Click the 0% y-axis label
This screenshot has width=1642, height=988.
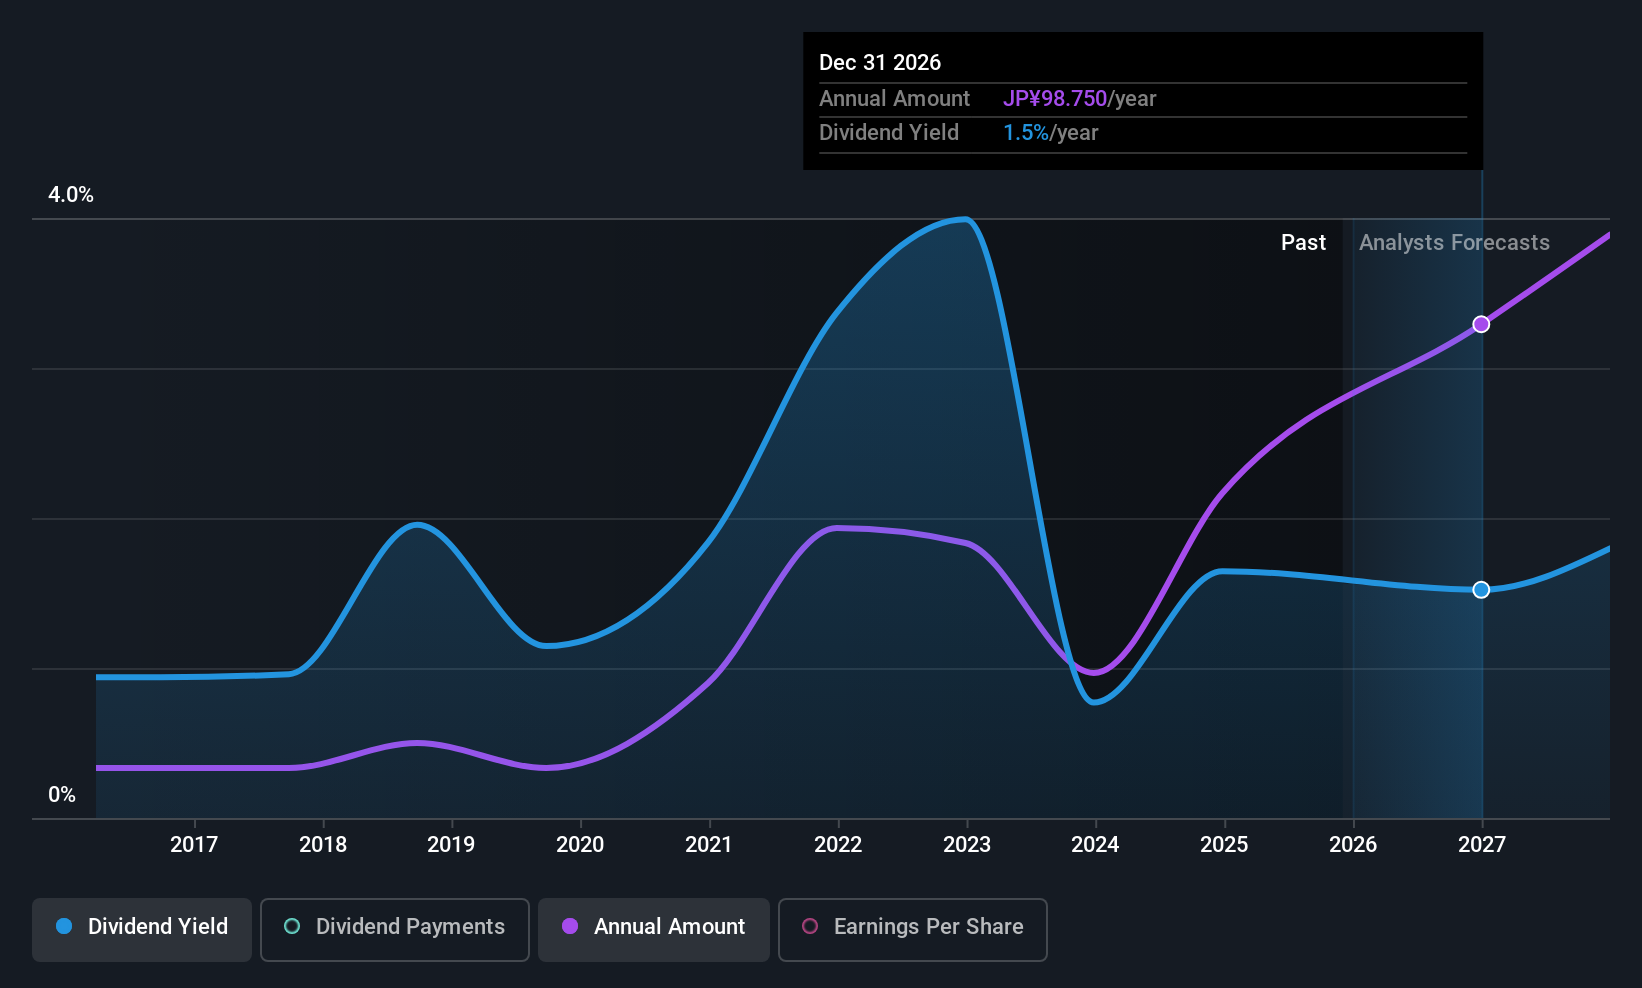(x=62, y=795)
